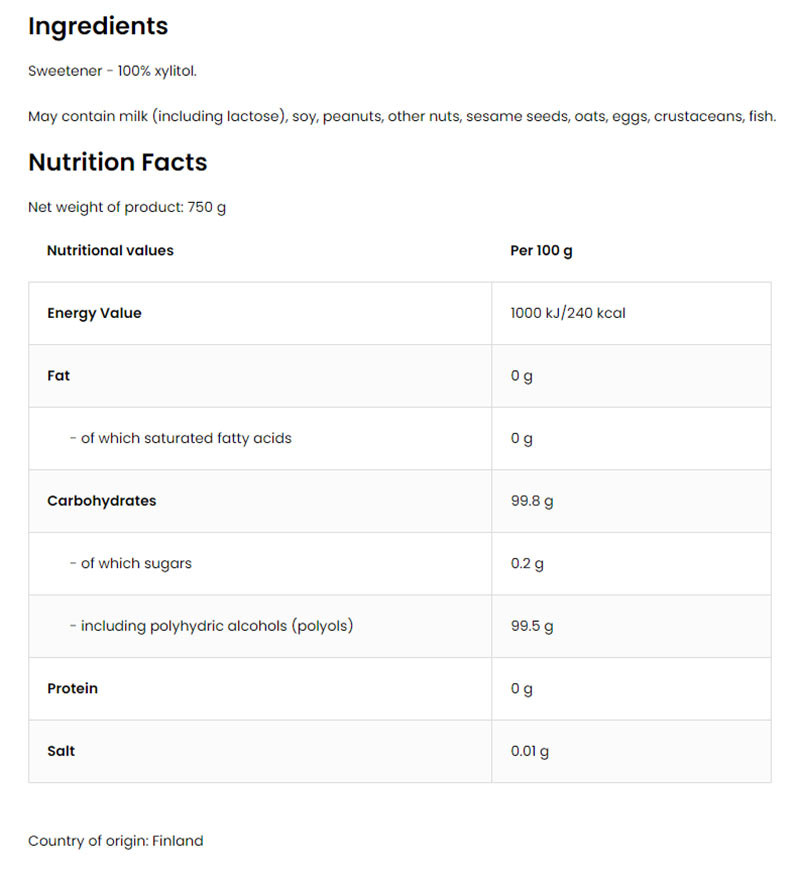Click the 'Nutritional values' column header
The height and width of the screenshot is (876, 800).
[110, 250]
